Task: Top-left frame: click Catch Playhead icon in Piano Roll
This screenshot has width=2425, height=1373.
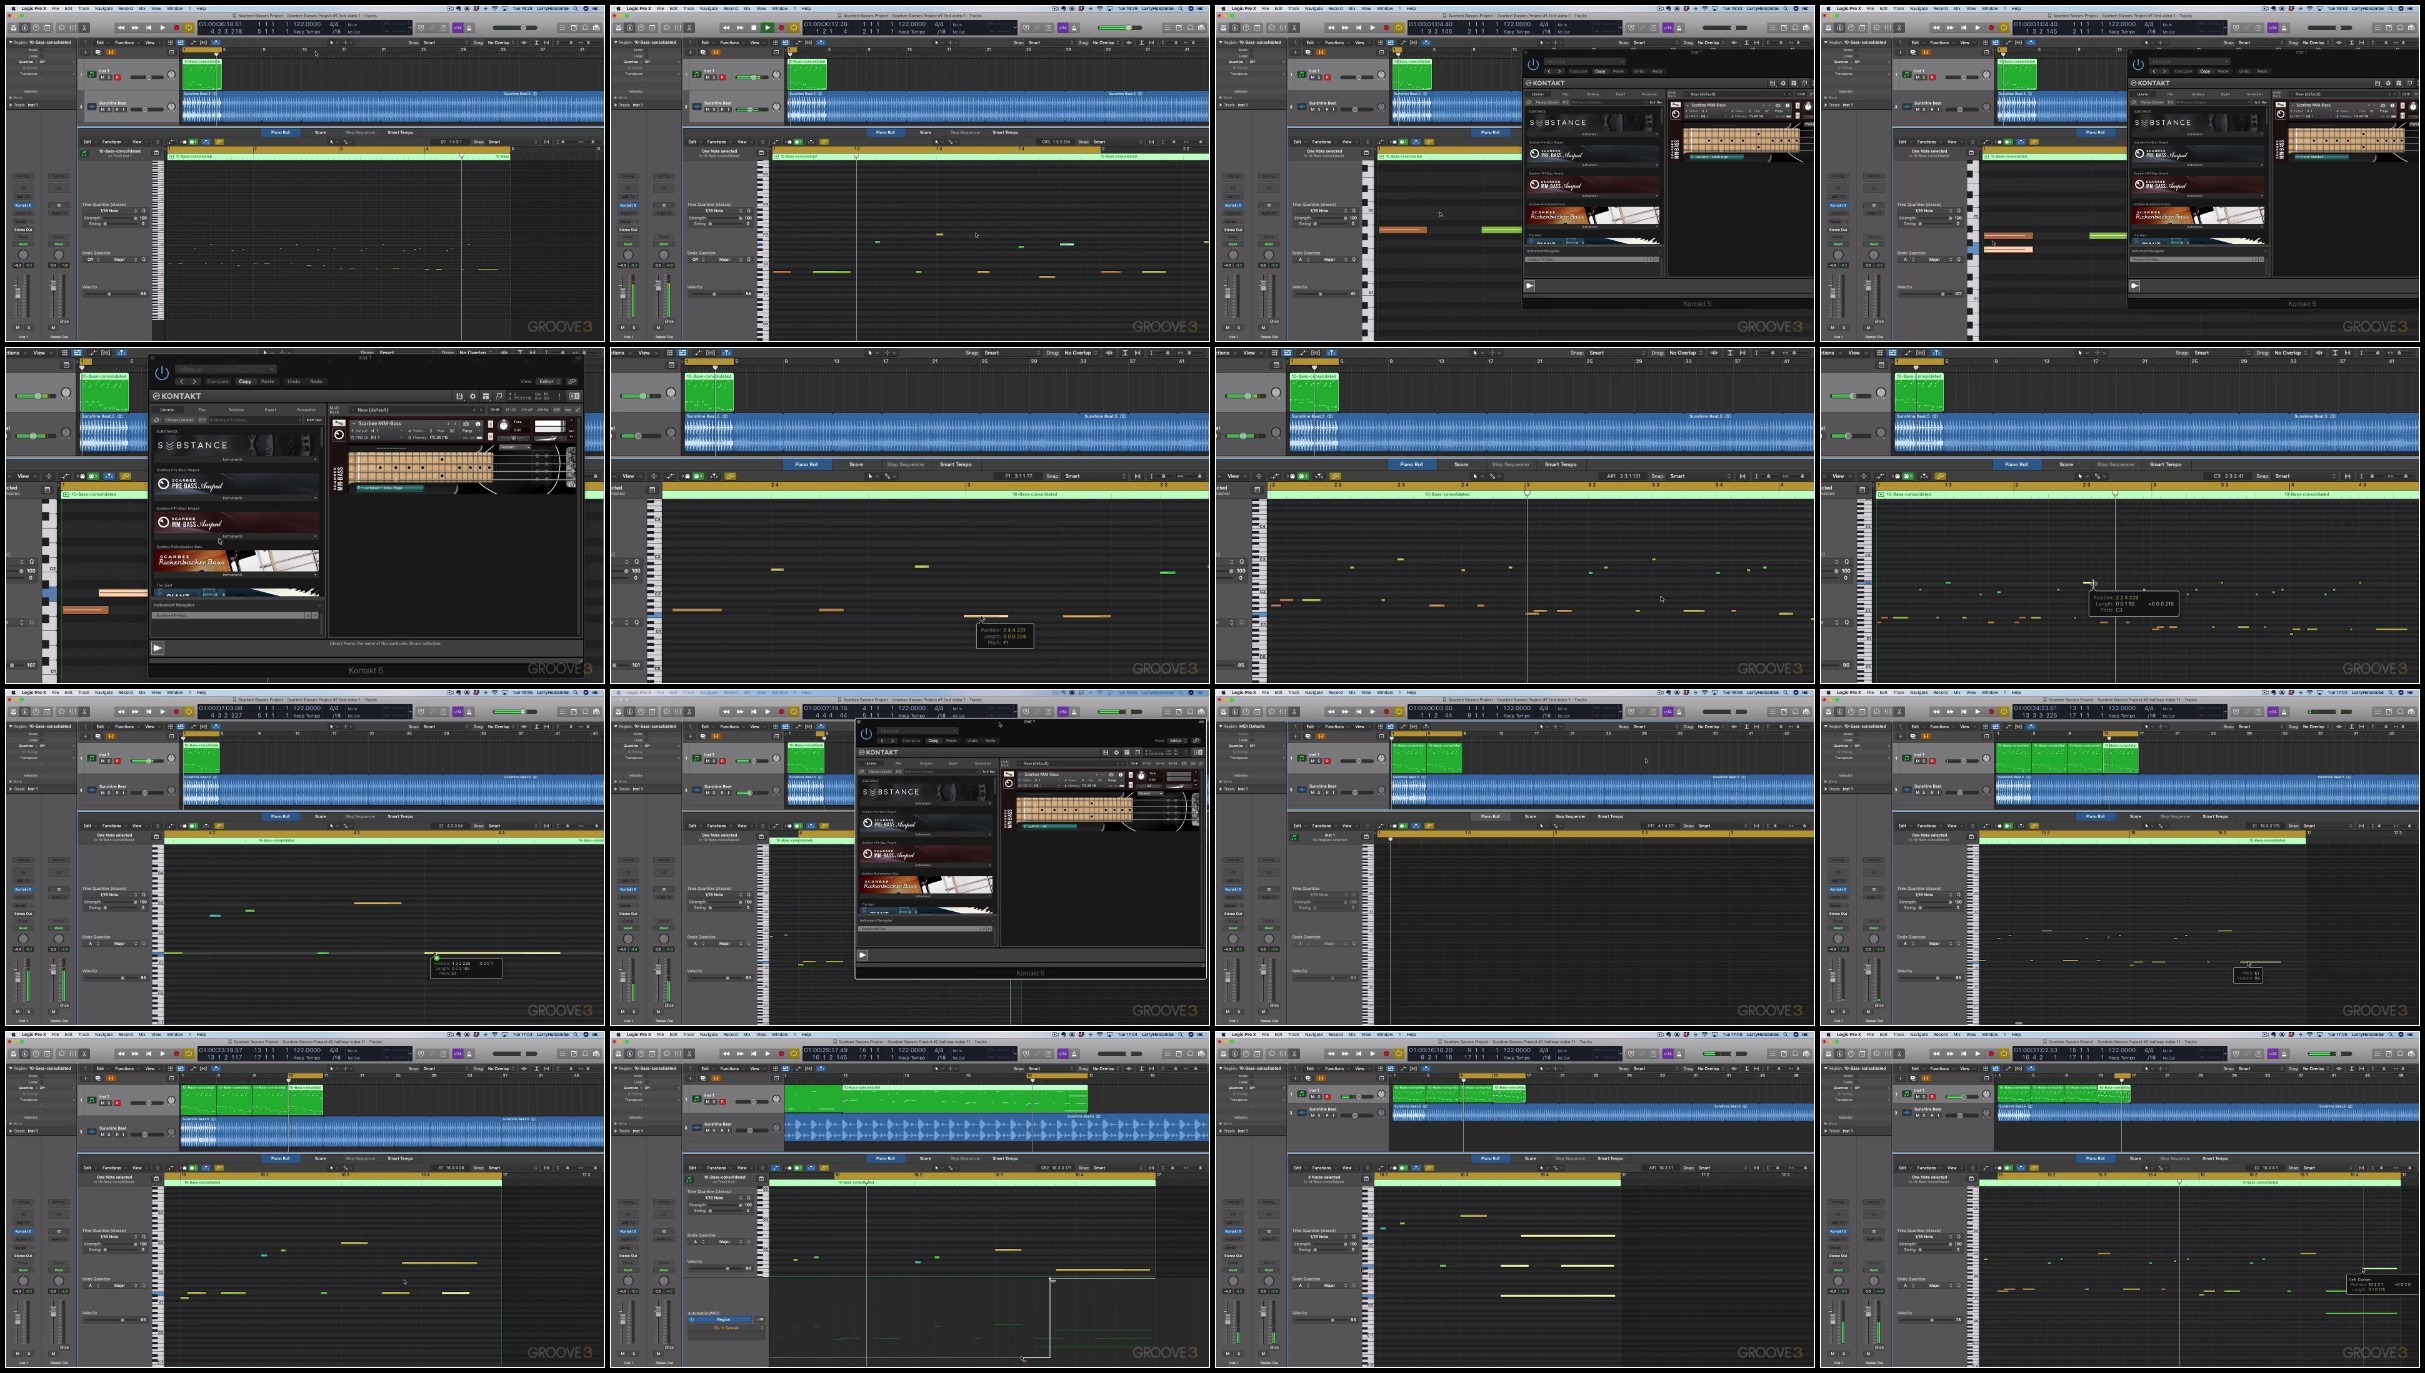Action: pos(206,142)
